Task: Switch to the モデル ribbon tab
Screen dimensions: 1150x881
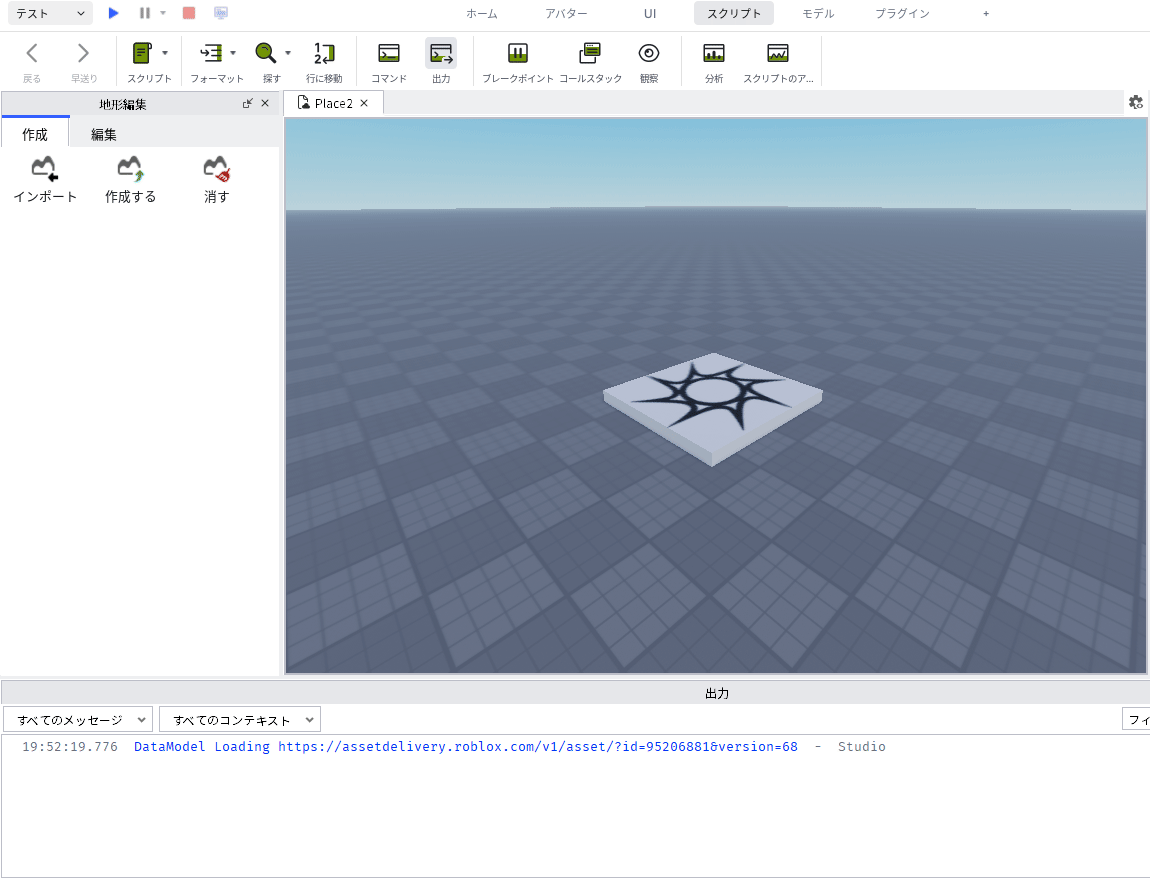Action: tap(818, 13)
